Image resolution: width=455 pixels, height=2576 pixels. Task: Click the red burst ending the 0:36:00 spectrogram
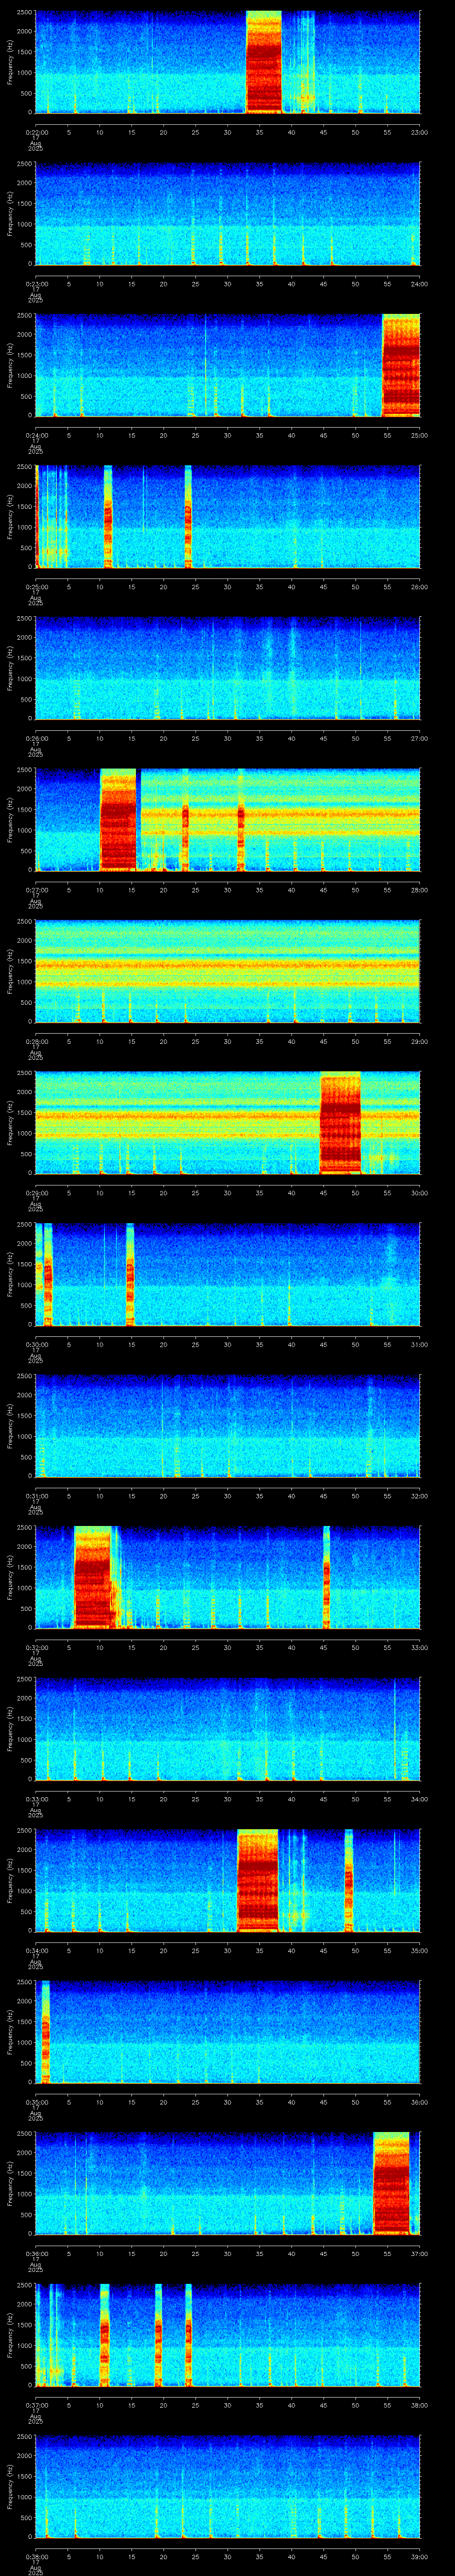391,2183
